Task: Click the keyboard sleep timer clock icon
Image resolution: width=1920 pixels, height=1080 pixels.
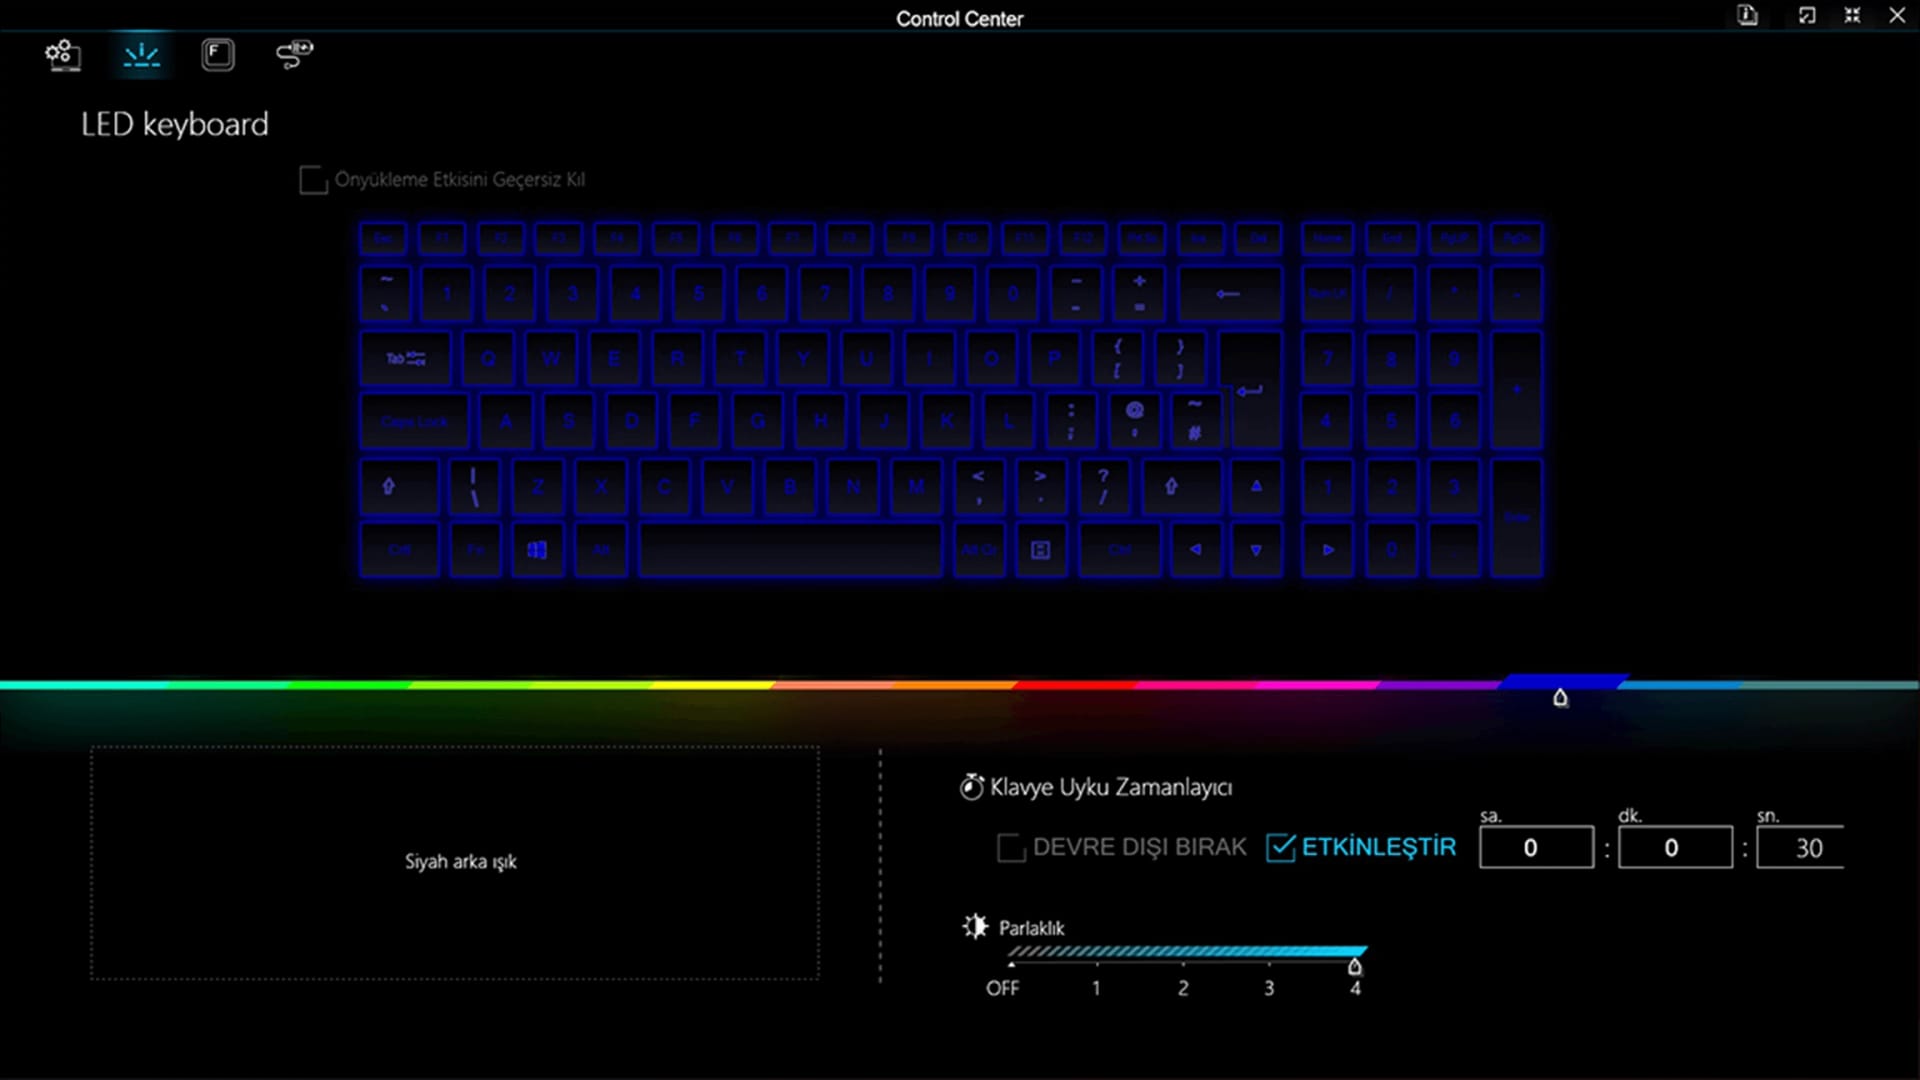Action: click(x=971, y=788)
